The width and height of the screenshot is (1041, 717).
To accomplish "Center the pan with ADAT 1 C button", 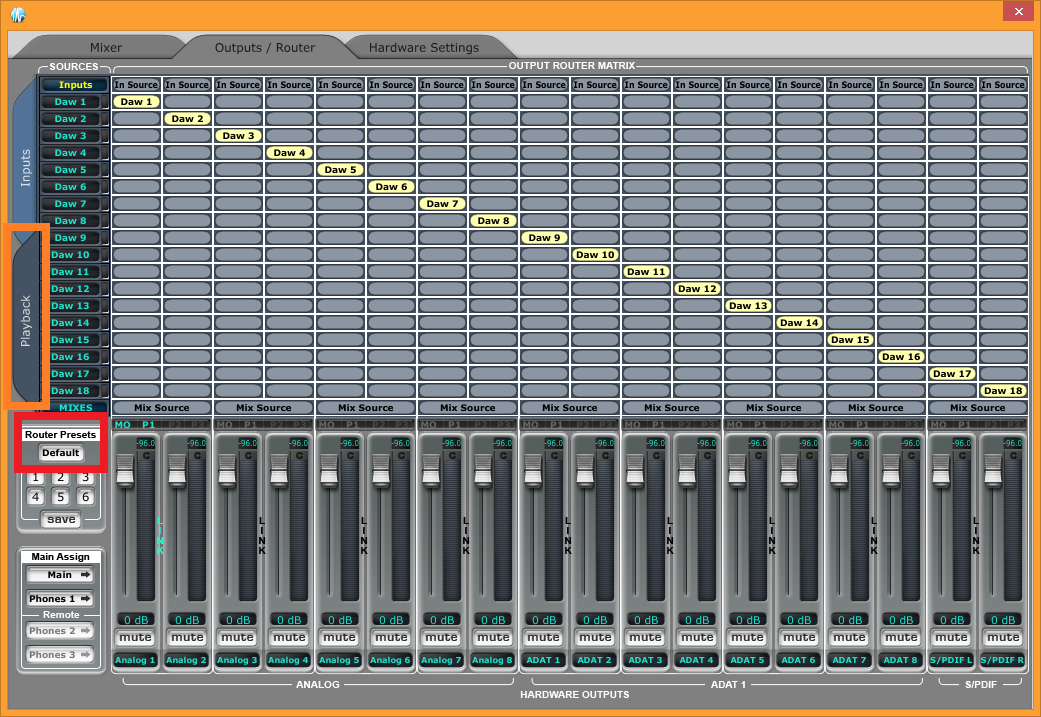I will pyautogui.click(x=554, y=455).
